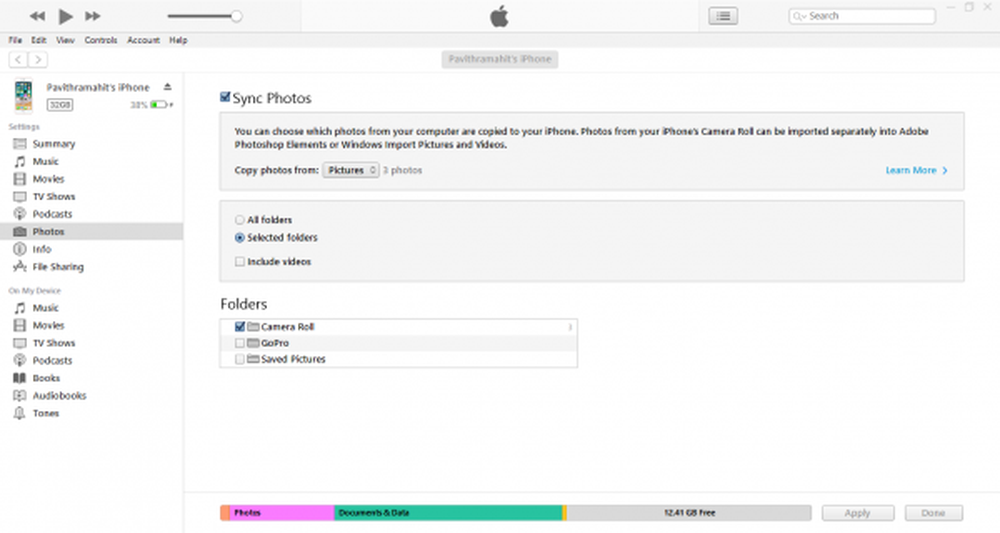The width and height of the screenshot is (1000, 533).
Task: Click the back navigation arrow
Action: pos(17,59)
